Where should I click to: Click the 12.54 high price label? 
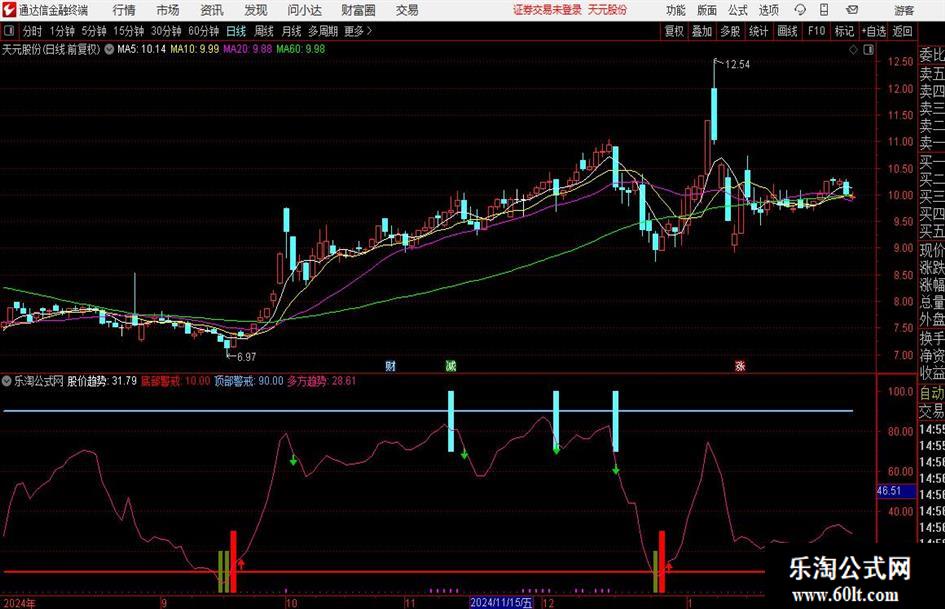pos(738,65)
